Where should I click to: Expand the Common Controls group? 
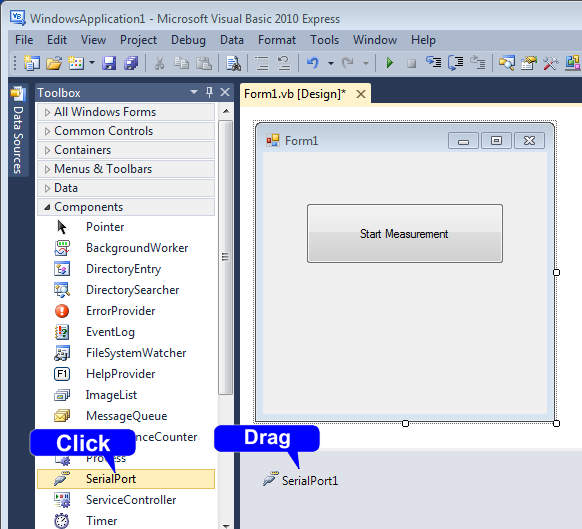click(x=126, y=131)
